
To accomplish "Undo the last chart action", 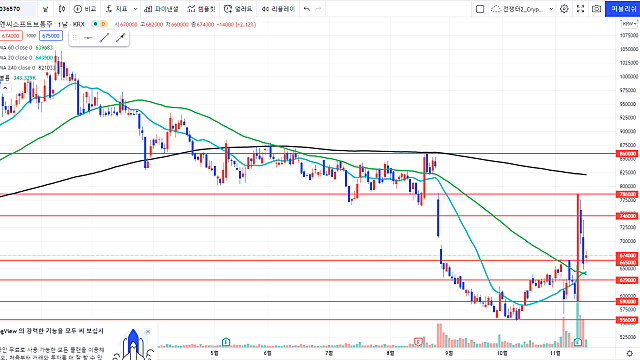I will (307, 9).
